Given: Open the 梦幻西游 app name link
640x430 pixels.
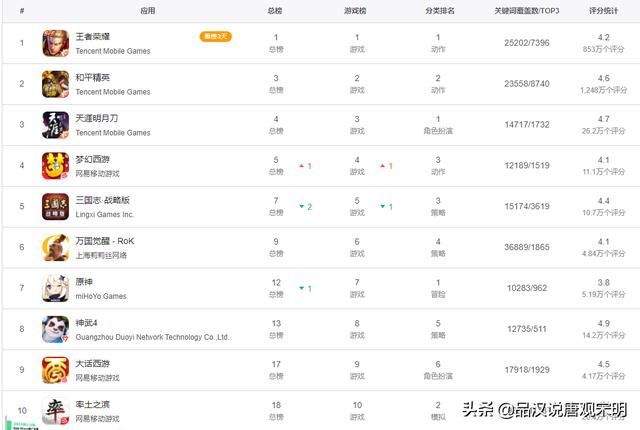Looking at the screenshot, I should (x=93, y=159).
